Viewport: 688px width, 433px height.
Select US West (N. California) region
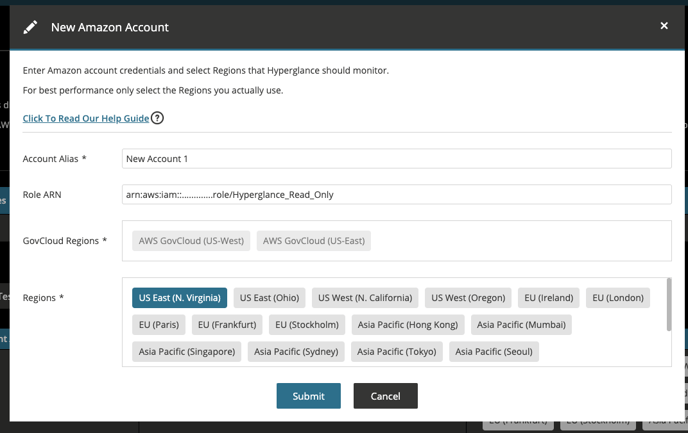365,298
